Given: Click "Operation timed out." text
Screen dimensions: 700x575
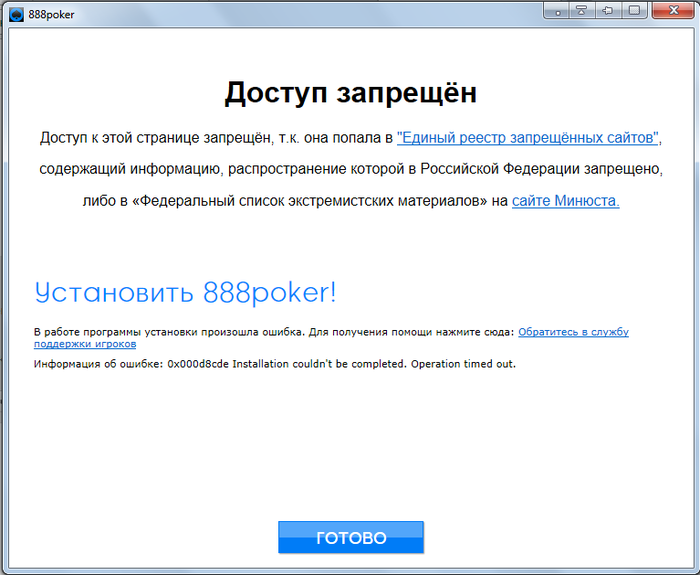Looking at the screenshot, I should click(x=463, y=364).
